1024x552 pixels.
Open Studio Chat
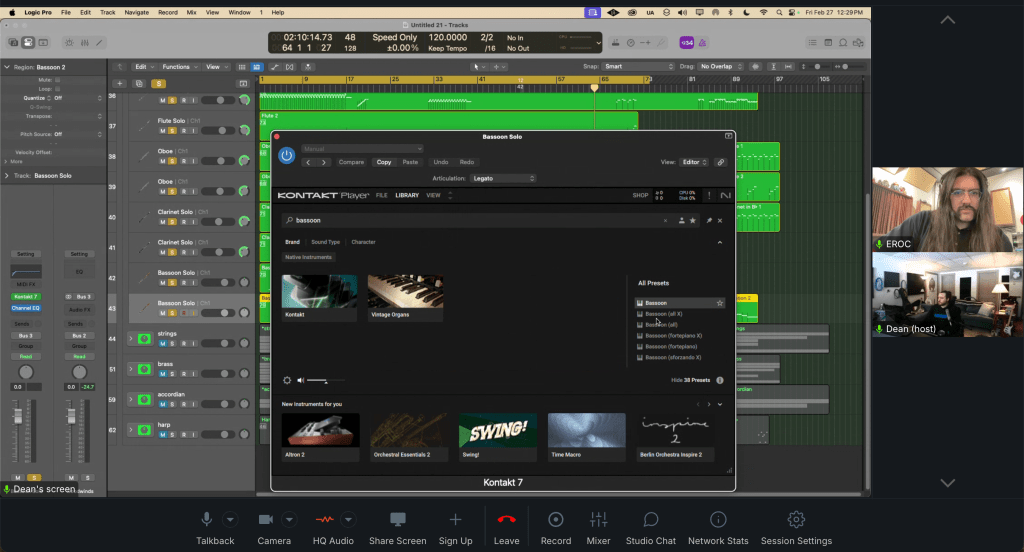pyautogui.click(x=651, y=520)
